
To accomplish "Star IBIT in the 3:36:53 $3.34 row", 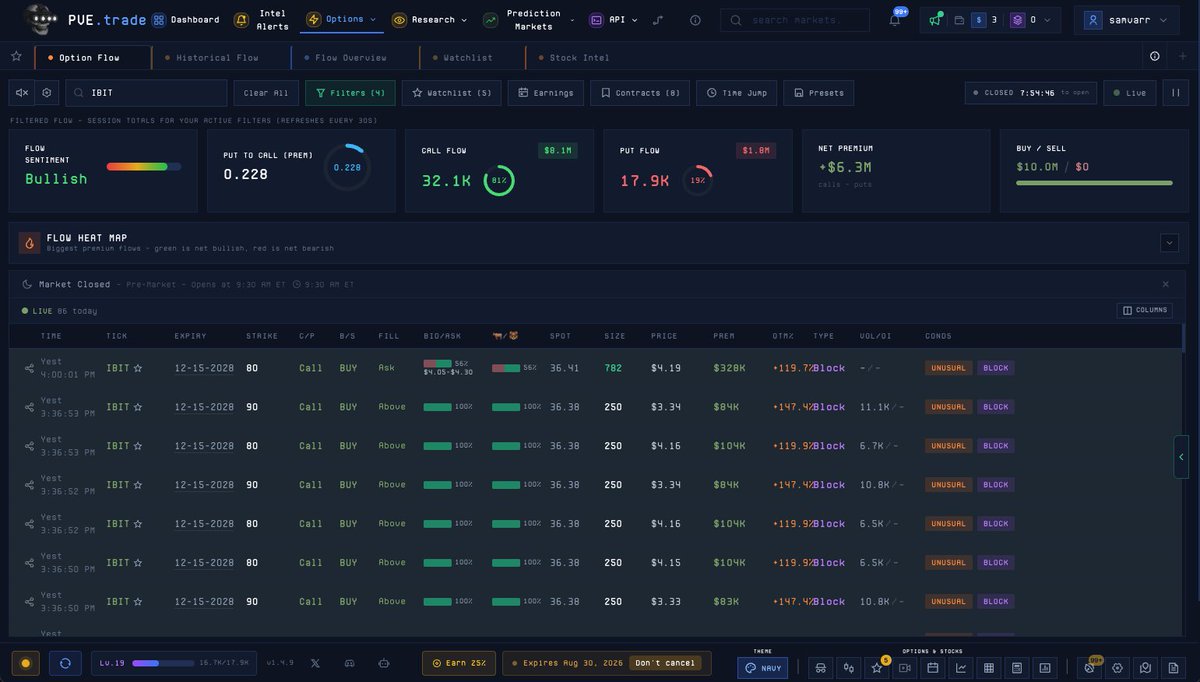I will [x=138, y=407].
